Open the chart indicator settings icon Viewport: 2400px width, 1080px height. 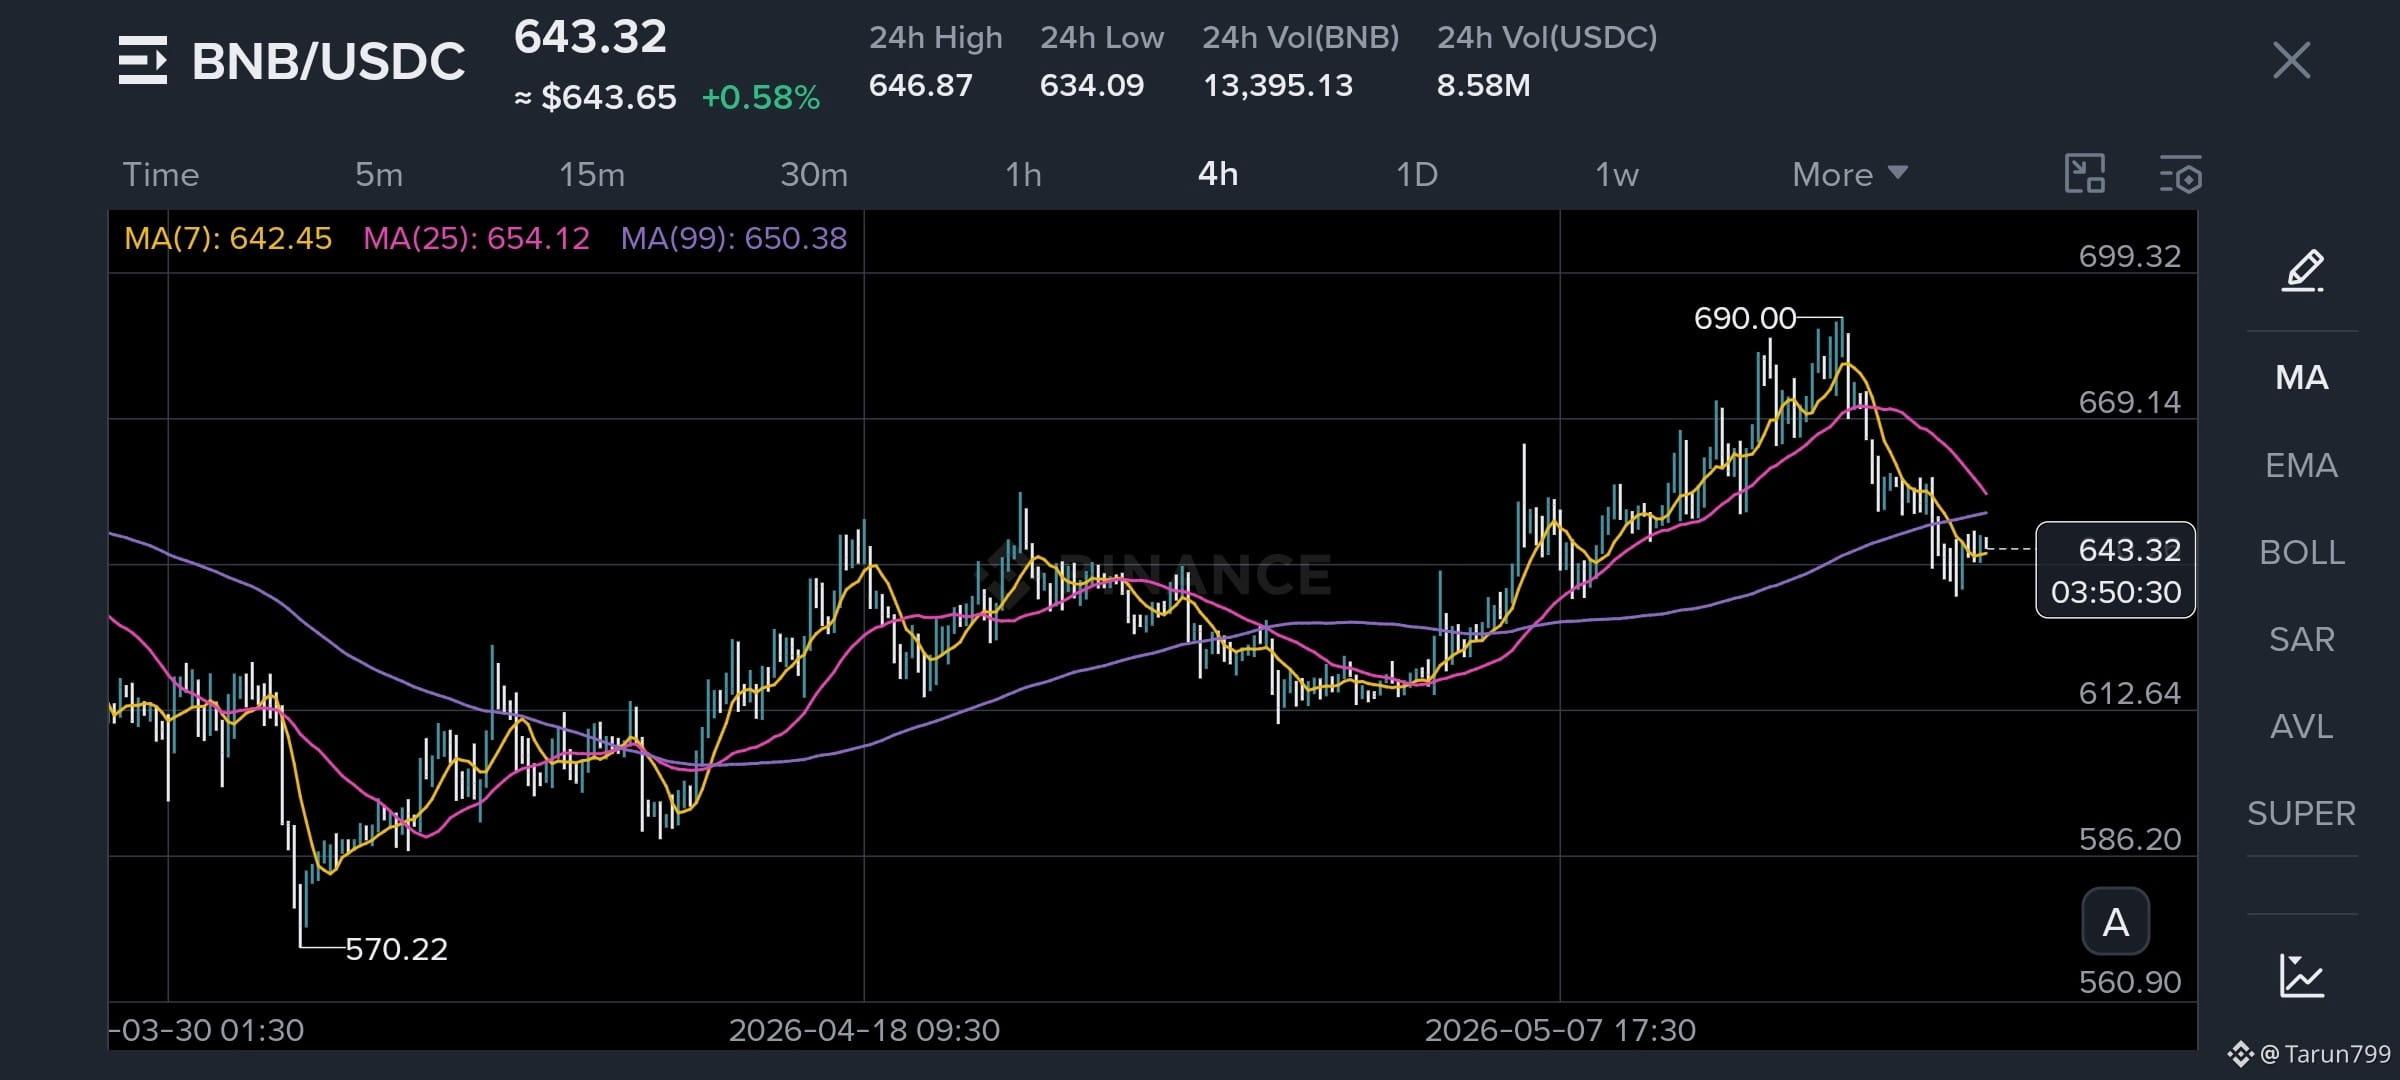tap(2180, 174)
